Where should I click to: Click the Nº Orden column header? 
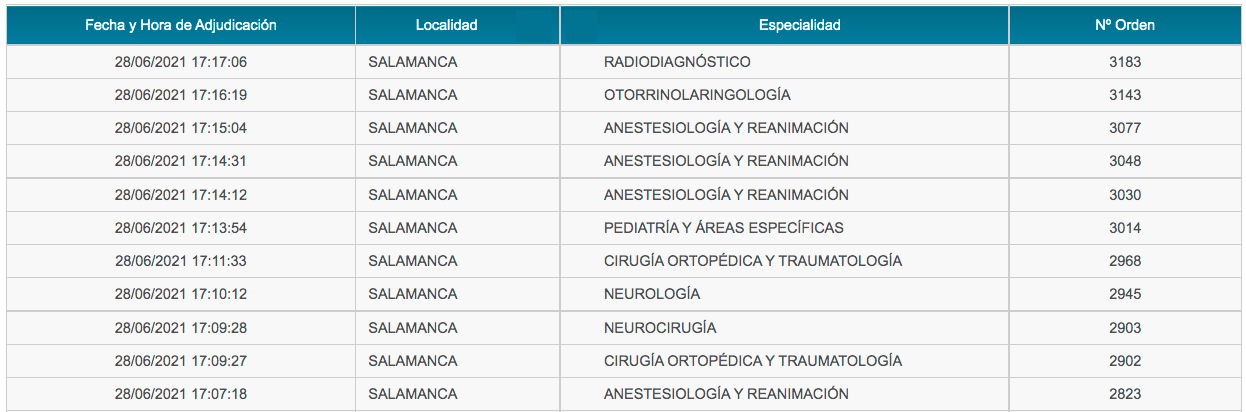pyautogui.click(x=1124, y=25)
